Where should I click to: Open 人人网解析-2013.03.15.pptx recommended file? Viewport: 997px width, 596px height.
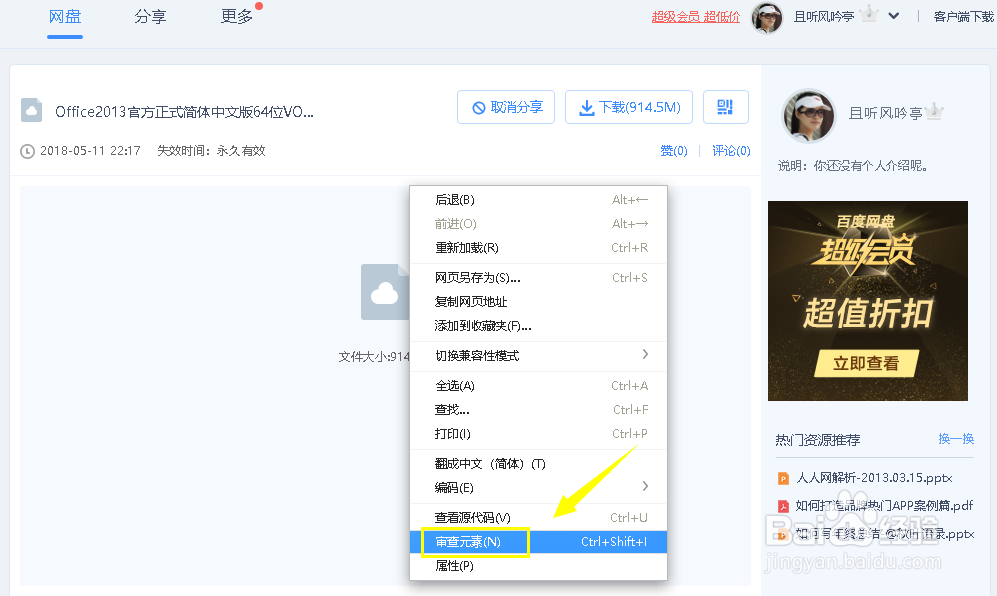[874, 478]
